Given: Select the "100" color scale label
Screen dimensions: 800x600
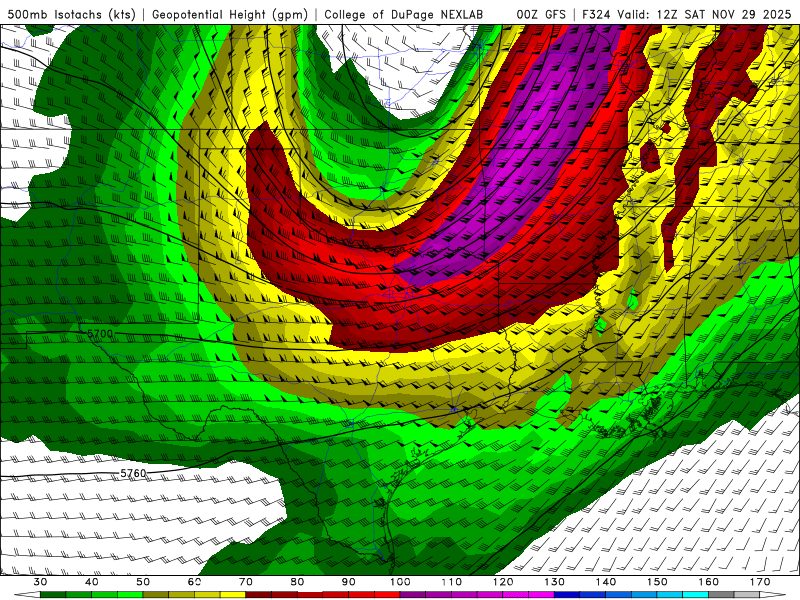Looking at the screenshot, I should (401, 582).
